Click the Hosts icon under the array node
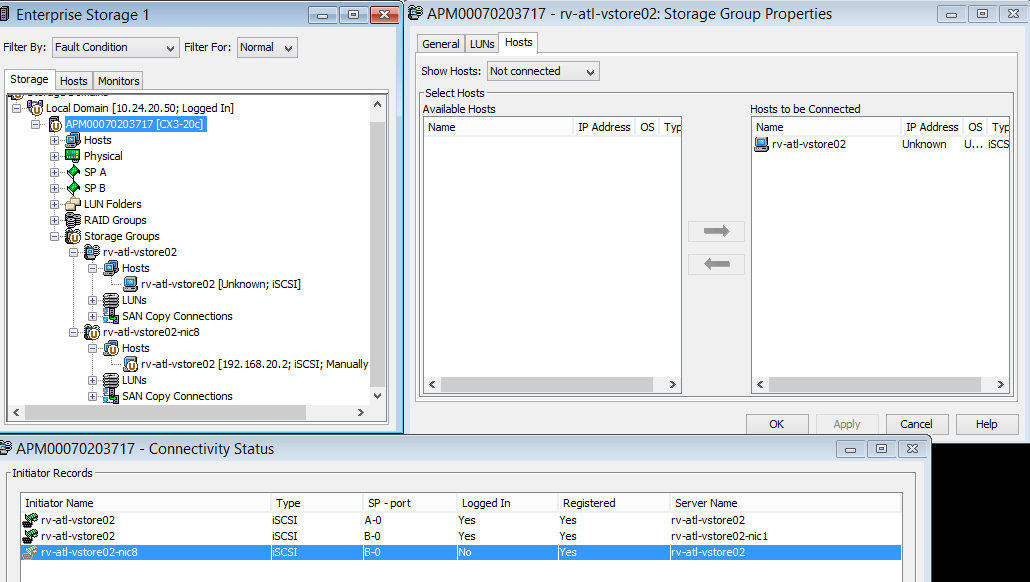Screen dimensions: 1030x582 point(73,140)
